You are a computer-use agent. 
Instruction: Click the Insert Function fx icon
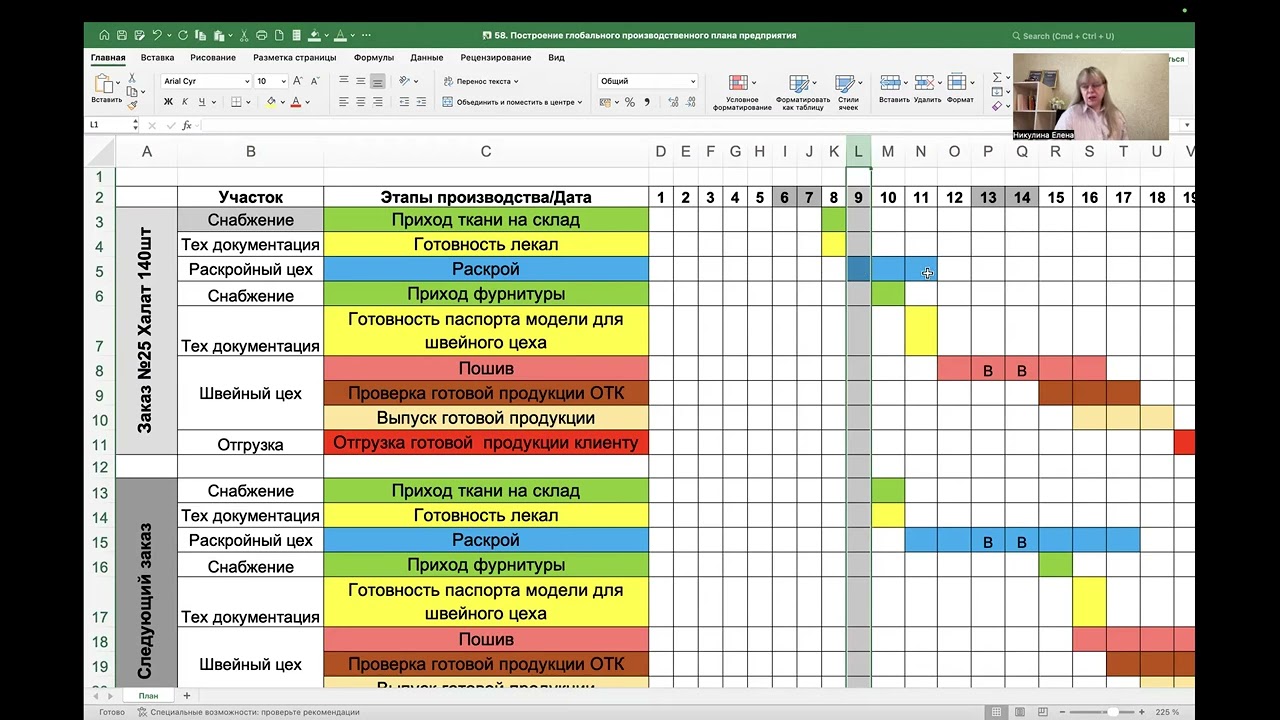(187, 125)
